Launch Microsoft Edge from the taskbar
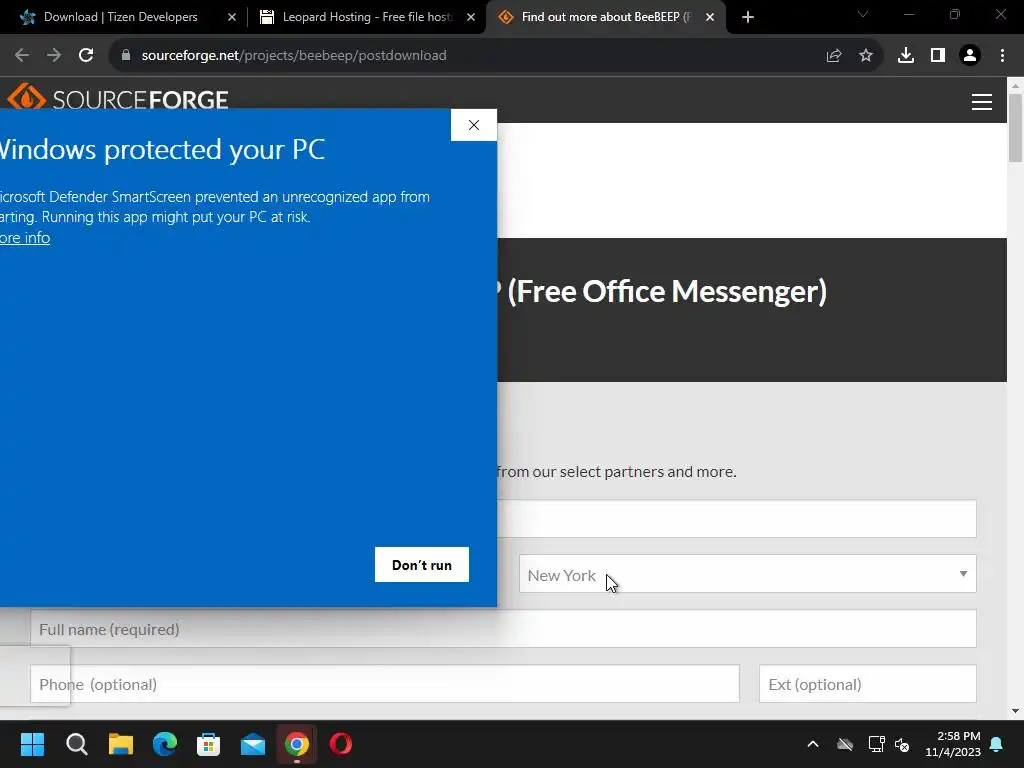The width and height of the screenshot is (1024, 768). coord(165,744)
